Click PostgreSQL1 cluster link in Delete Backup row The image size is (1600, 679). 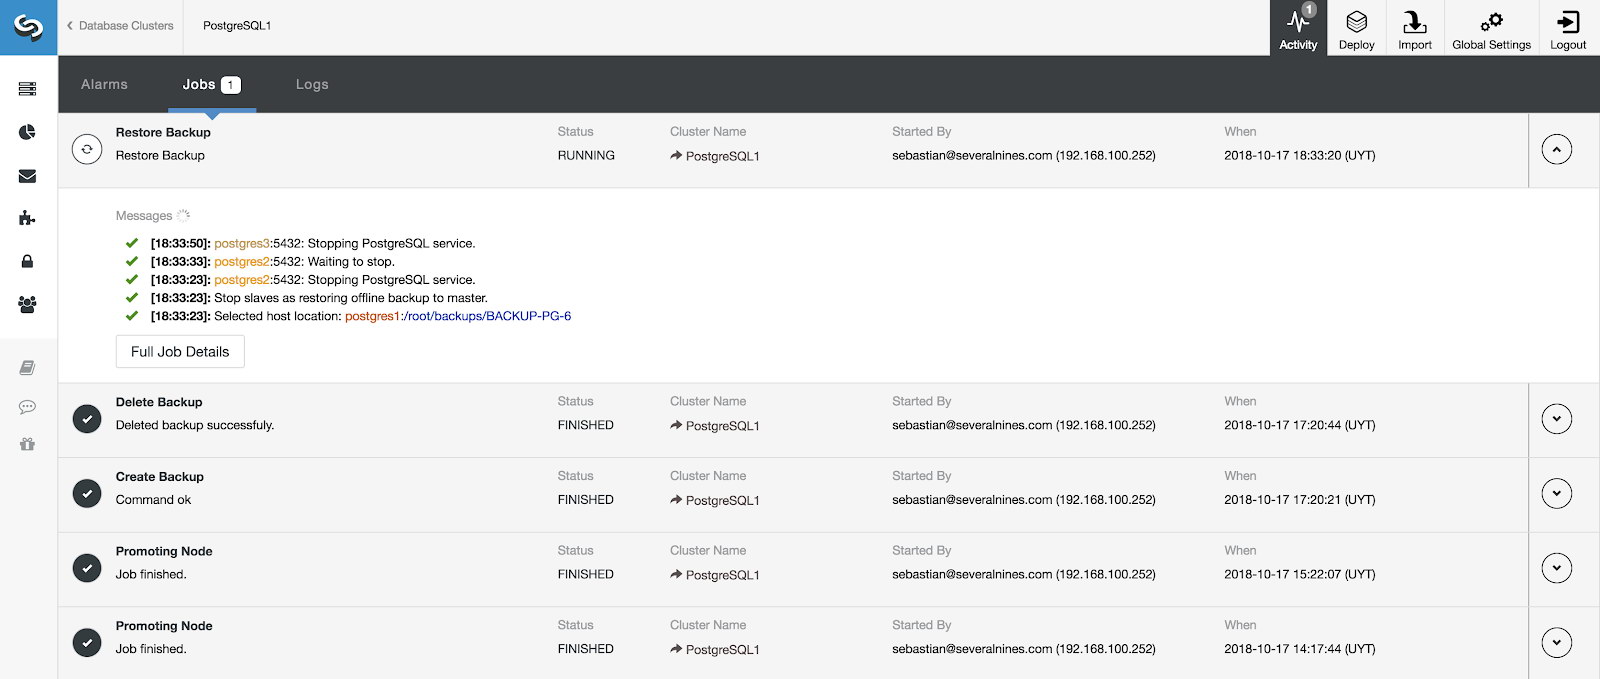click(x=722, y=426)
